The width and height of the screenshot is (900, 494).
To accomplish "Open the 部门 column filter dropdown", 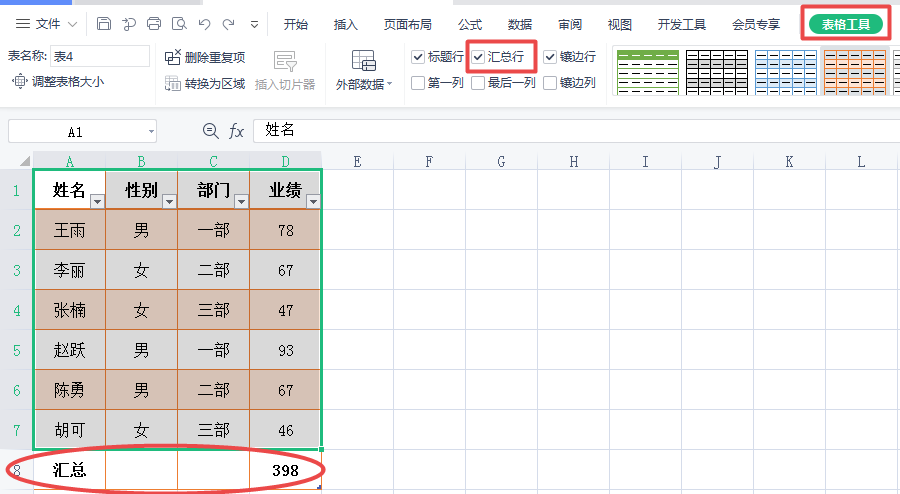I will tap(242, 201).
